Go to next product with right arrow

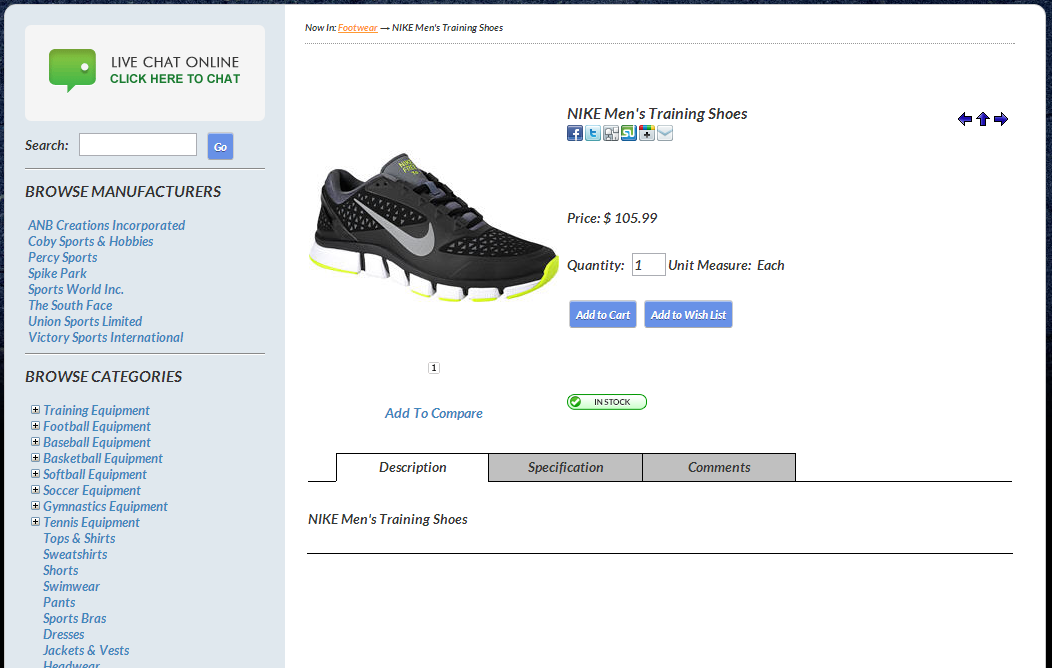[x=1001, y=119]
